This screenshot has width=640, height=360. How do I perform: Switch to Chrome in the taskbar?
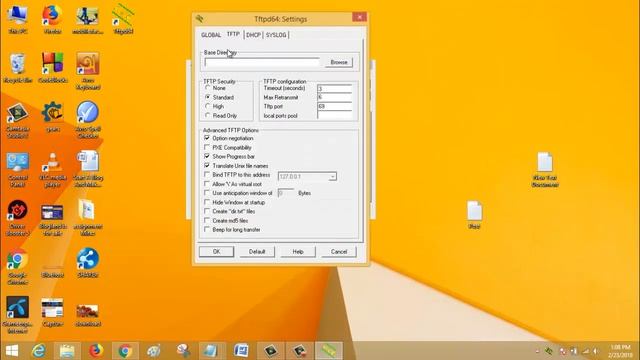tap(125, 351)
